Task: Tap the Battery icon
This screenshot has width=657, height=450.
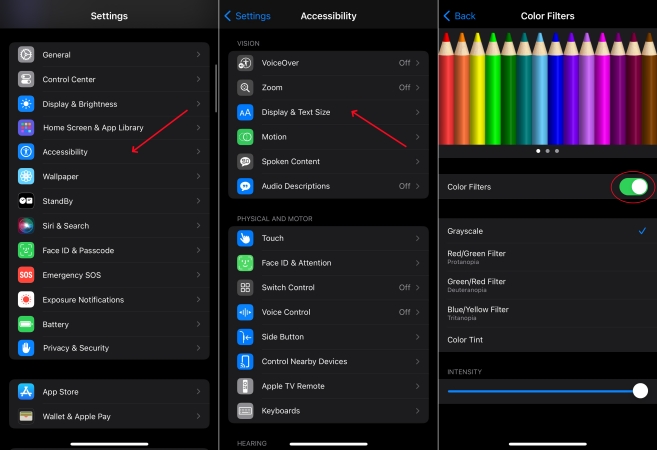Action: click(x=26, y=324)
